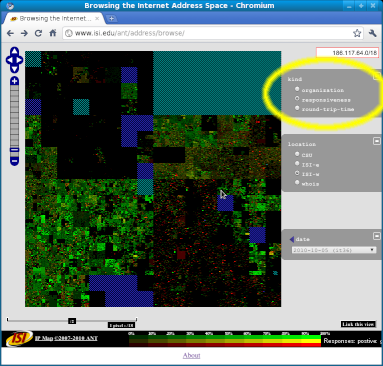
Task: Click the globe icon in the address bar
Action: (x=69, y=33)
